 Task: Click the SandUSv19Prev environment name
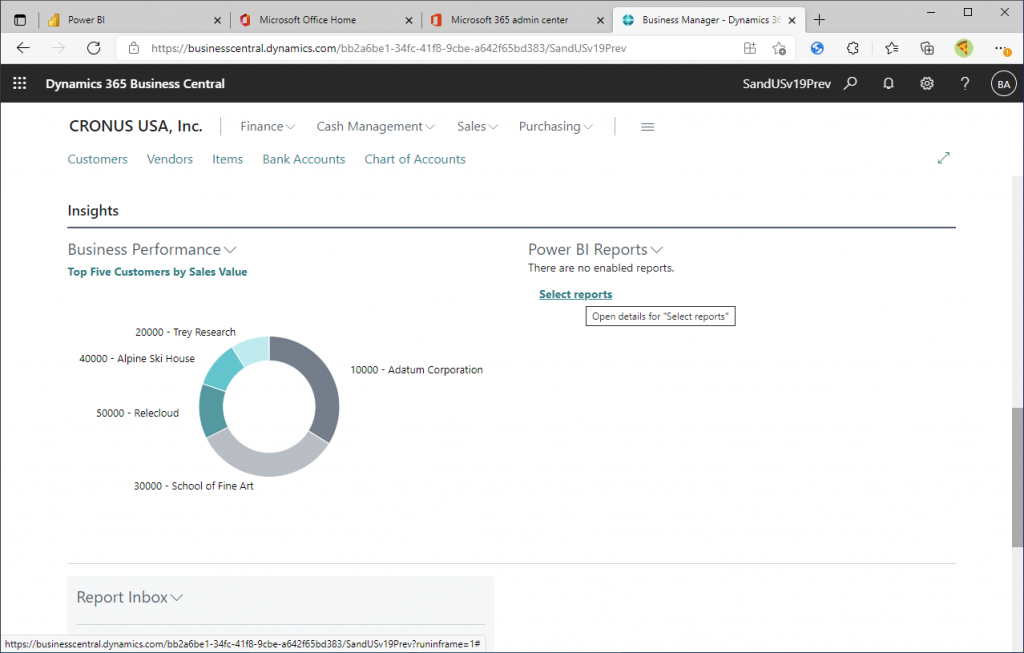tap(786, 84)
